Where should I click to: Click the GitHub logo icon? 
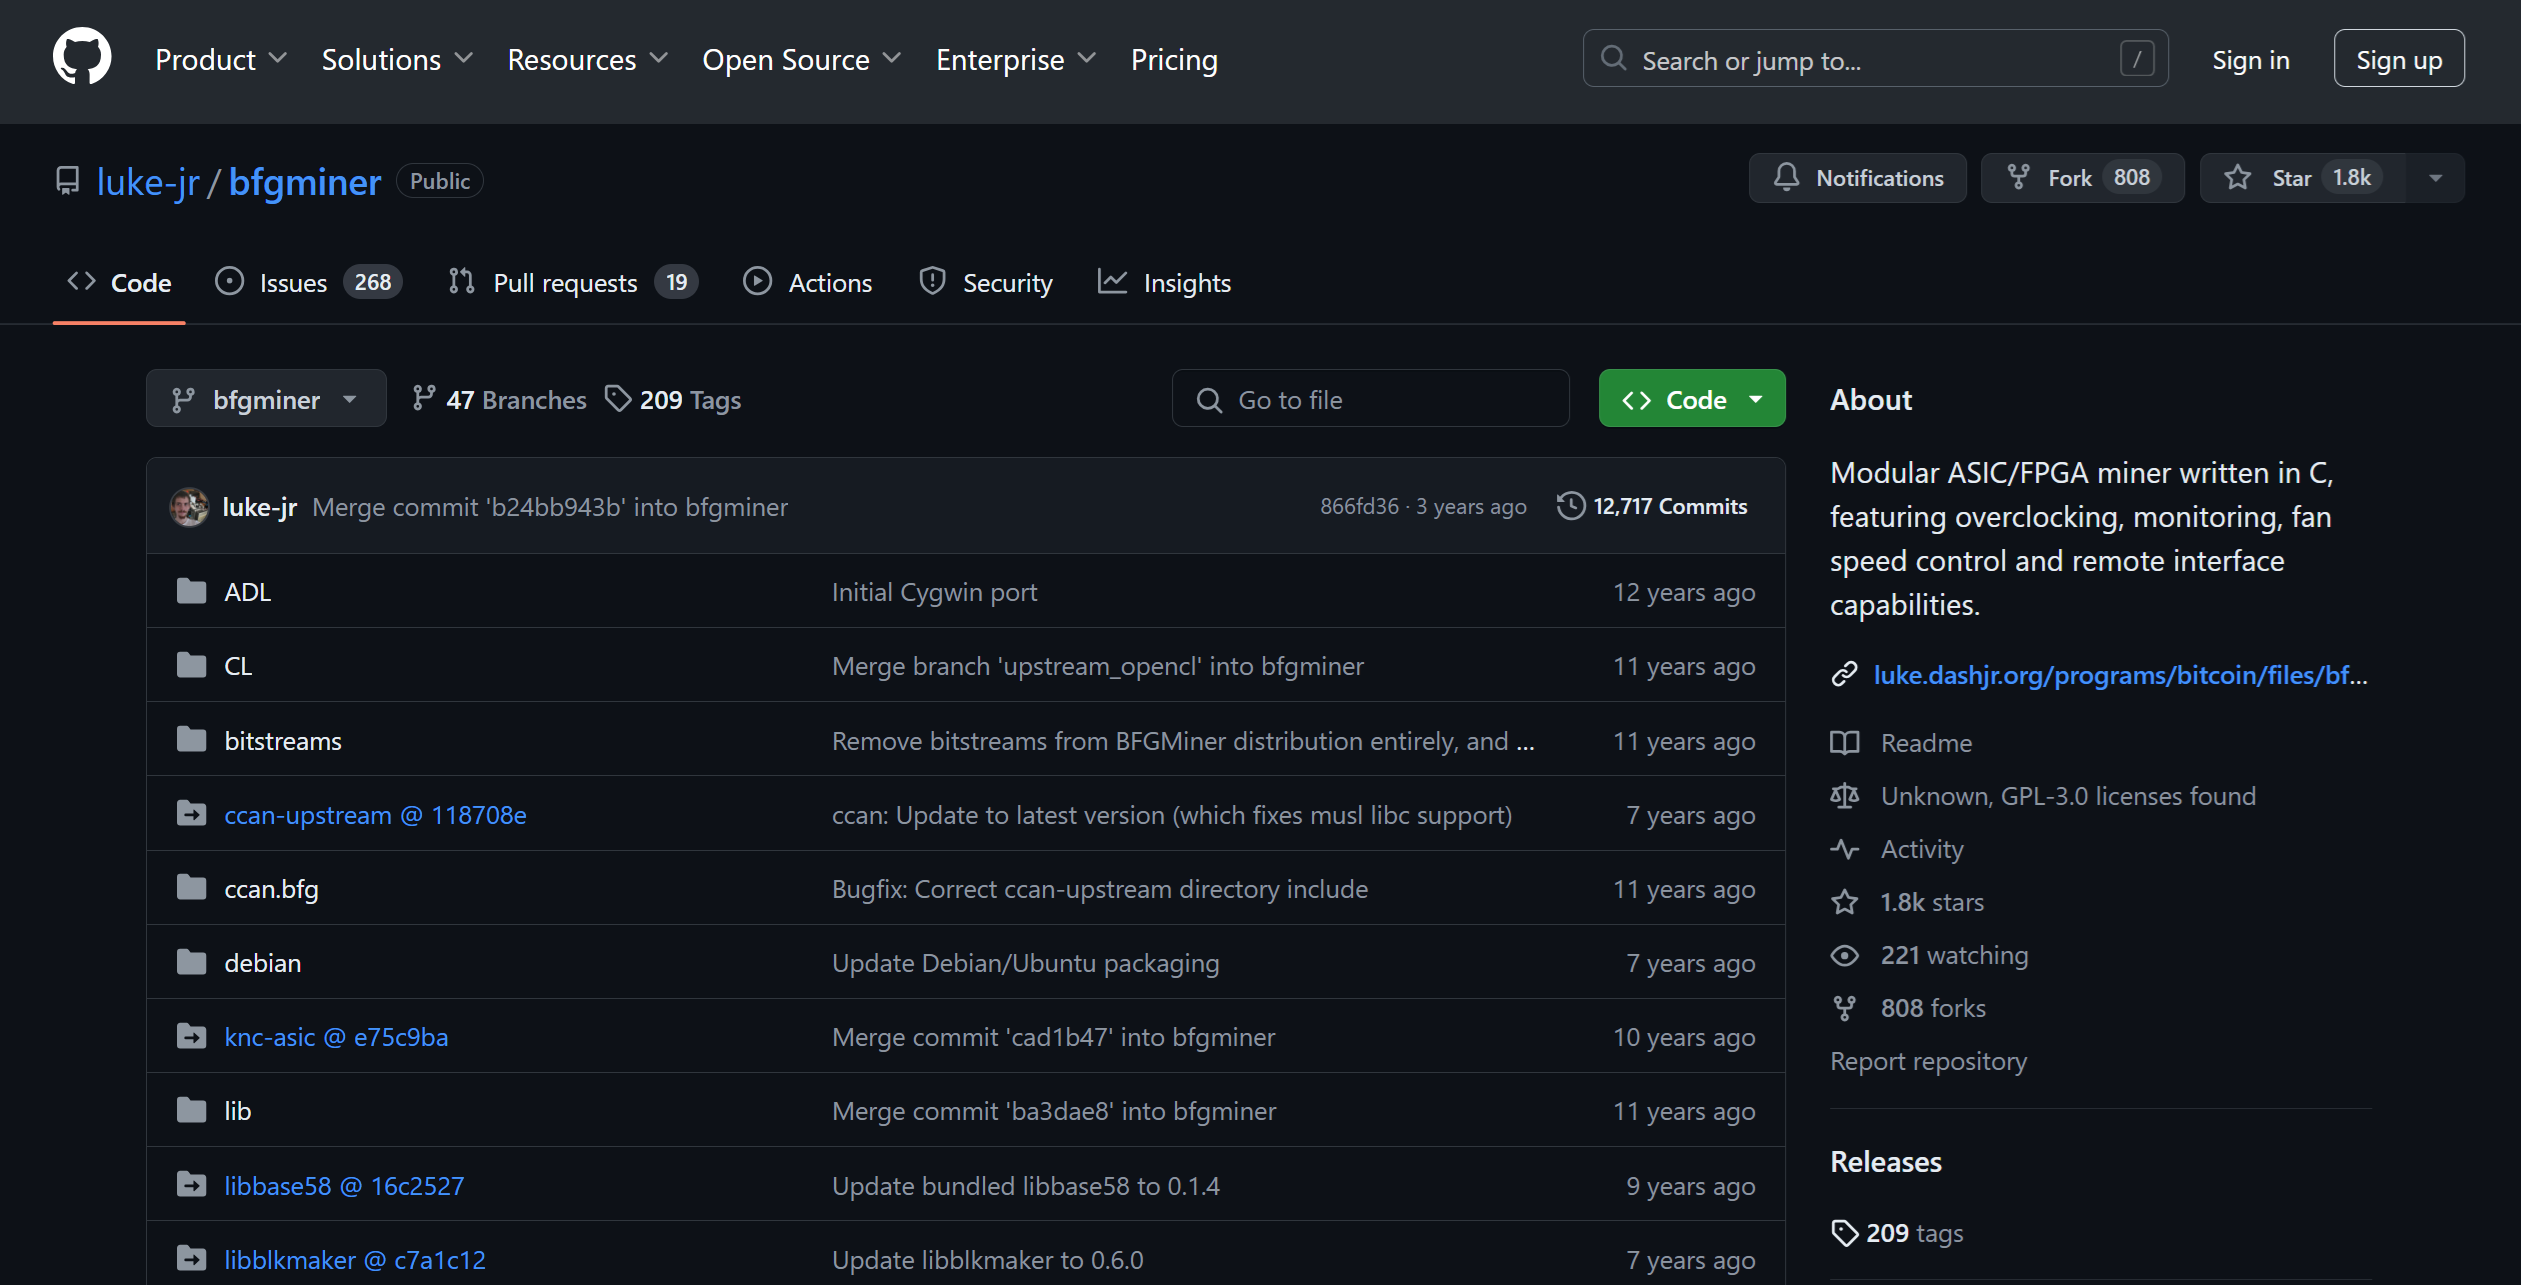[x=82, y=58]
